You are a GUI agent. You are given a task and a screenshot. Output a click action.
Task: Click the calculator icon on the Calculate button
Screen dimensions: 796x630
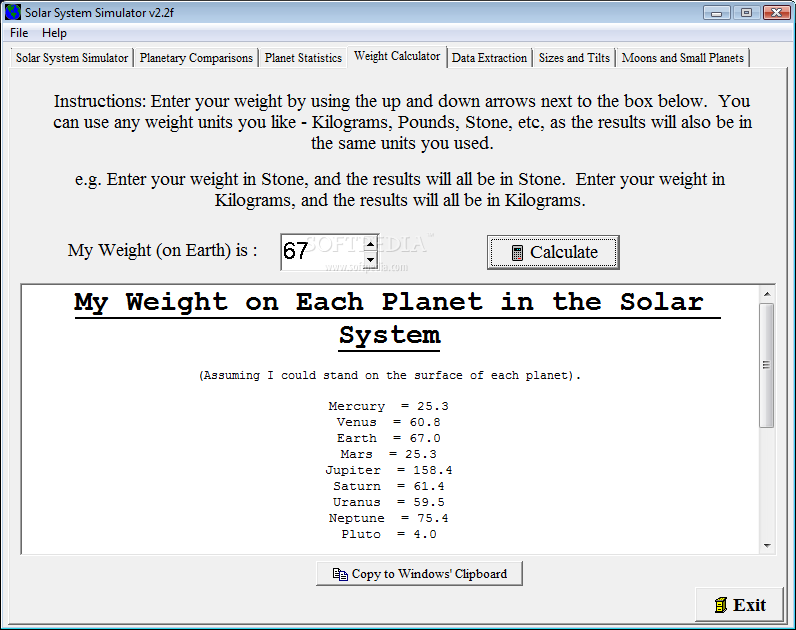[517, 252]
